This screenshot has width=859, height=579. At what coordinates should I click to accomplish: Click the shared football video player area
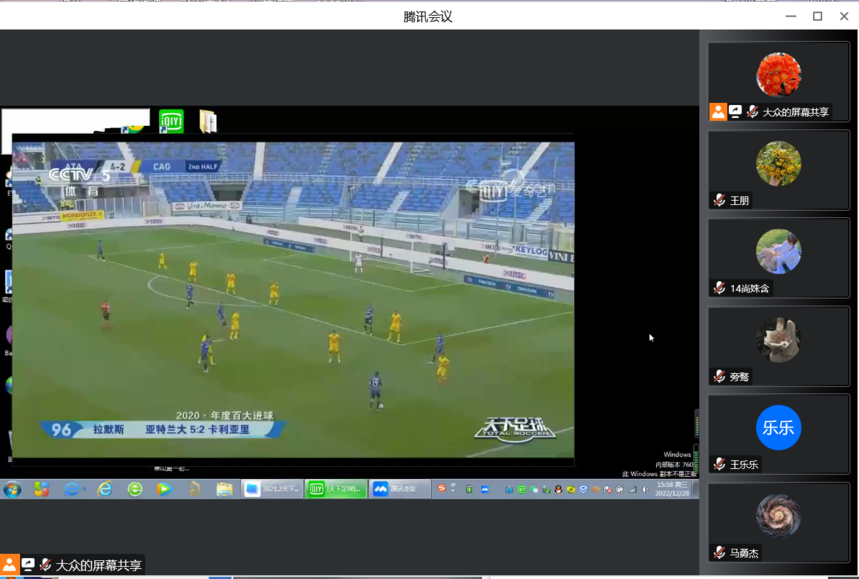pyautogui.click(x=293, y=300)
